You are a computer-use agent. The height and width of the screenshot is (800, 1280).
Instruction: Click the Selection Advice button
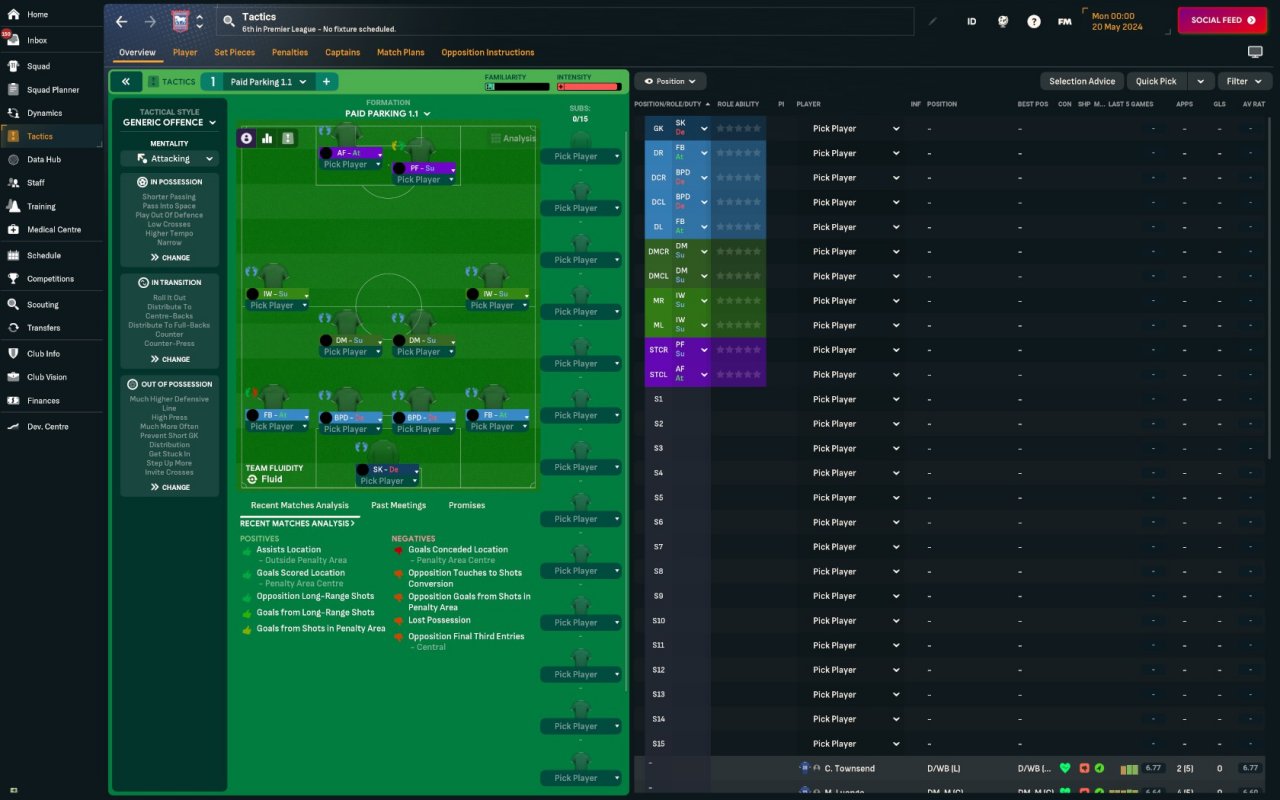point(1082,81)
